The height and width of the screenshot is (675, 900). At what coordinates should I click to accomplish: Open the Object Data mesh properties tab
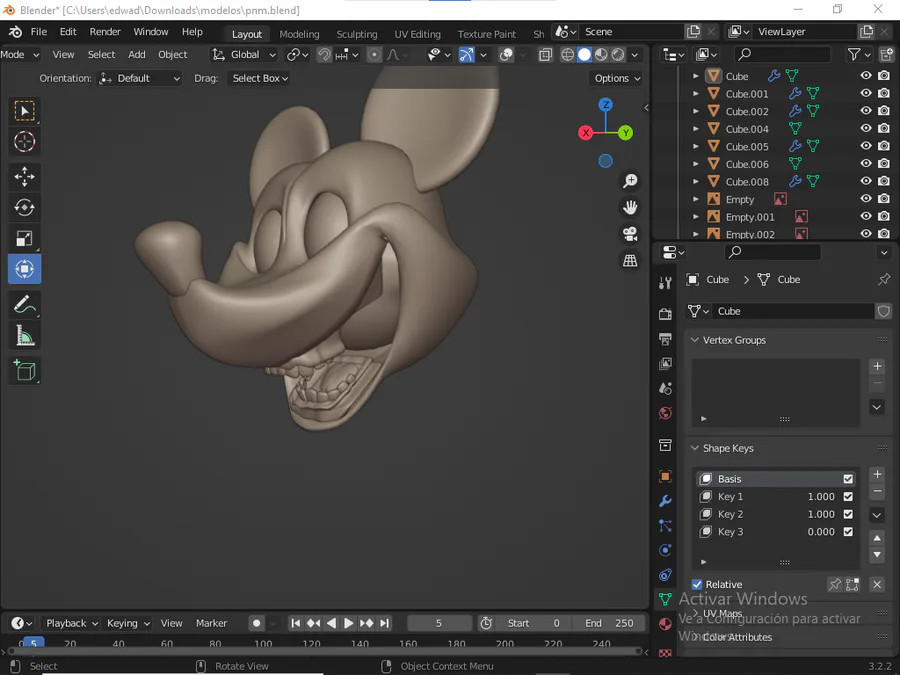(665, 599)
